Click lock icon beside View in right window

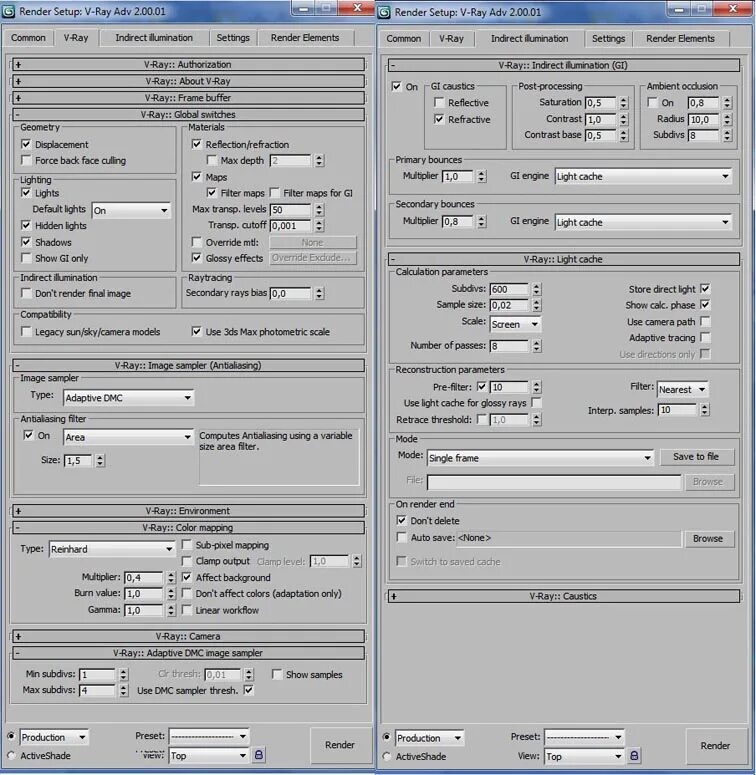(x=634, y=756)
